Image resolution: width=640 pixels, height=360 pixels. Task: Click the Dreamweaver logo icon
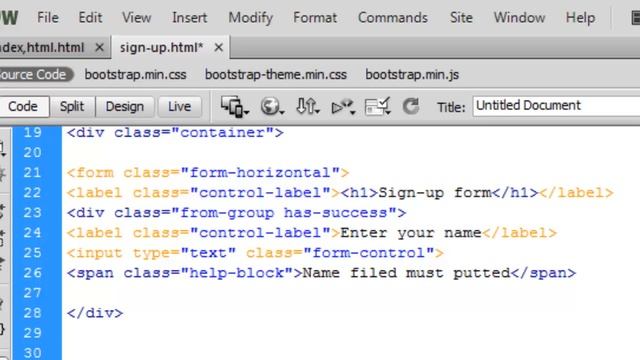(x=8, y=18)
